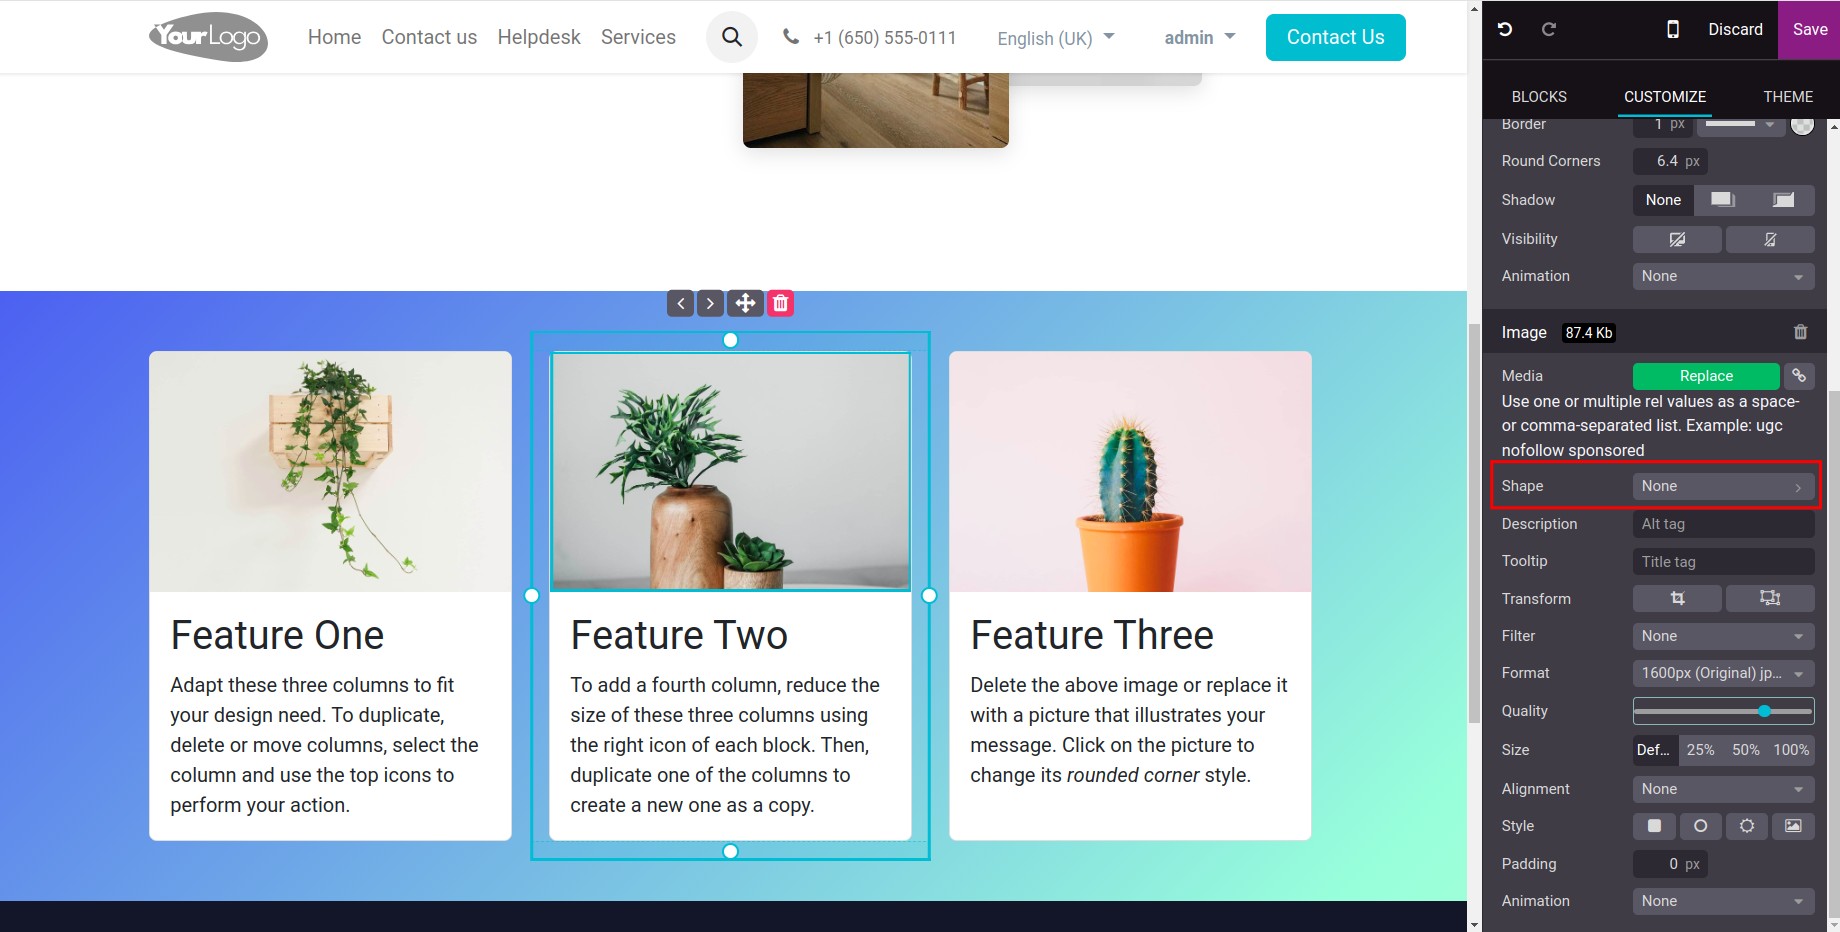The height and width of the screenshot is (932, 1840).
Task: Set image Size to 100%
Action: pos(1791,750)
